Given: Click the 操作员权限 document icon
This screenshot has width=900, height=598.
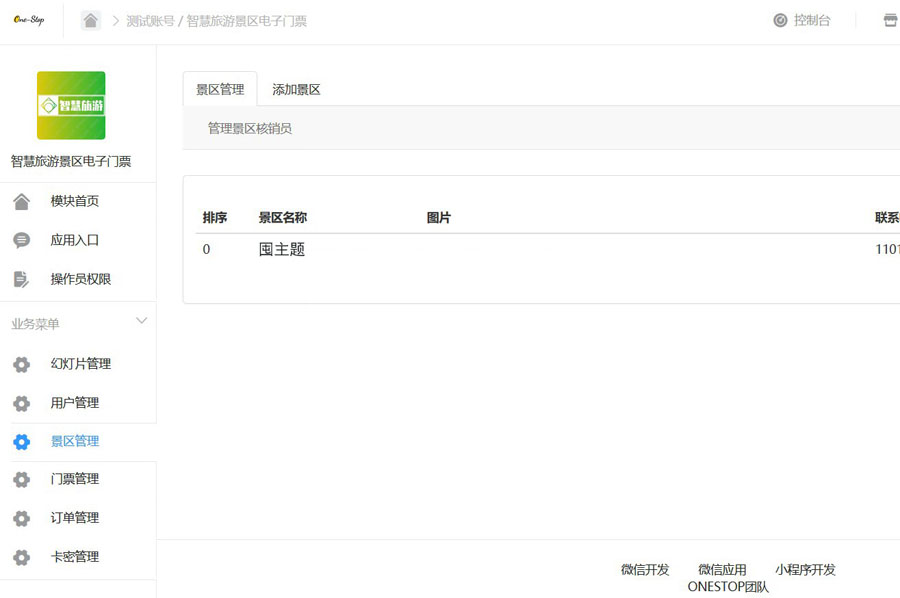Looking at the screenshot, I should point(21,280).
